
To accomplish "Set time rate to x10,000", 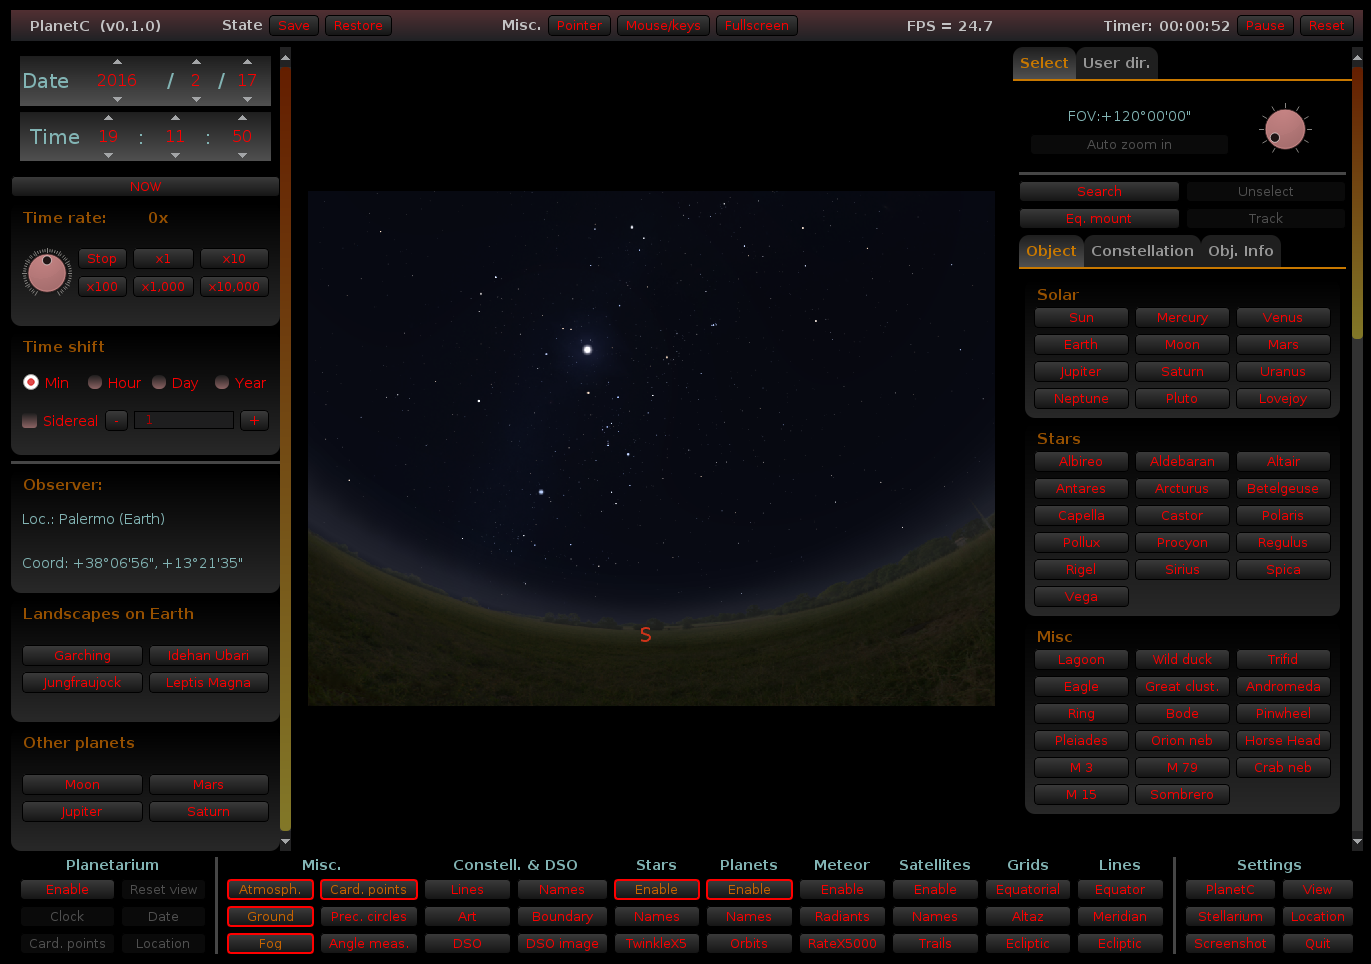I will tap(234, 287).
